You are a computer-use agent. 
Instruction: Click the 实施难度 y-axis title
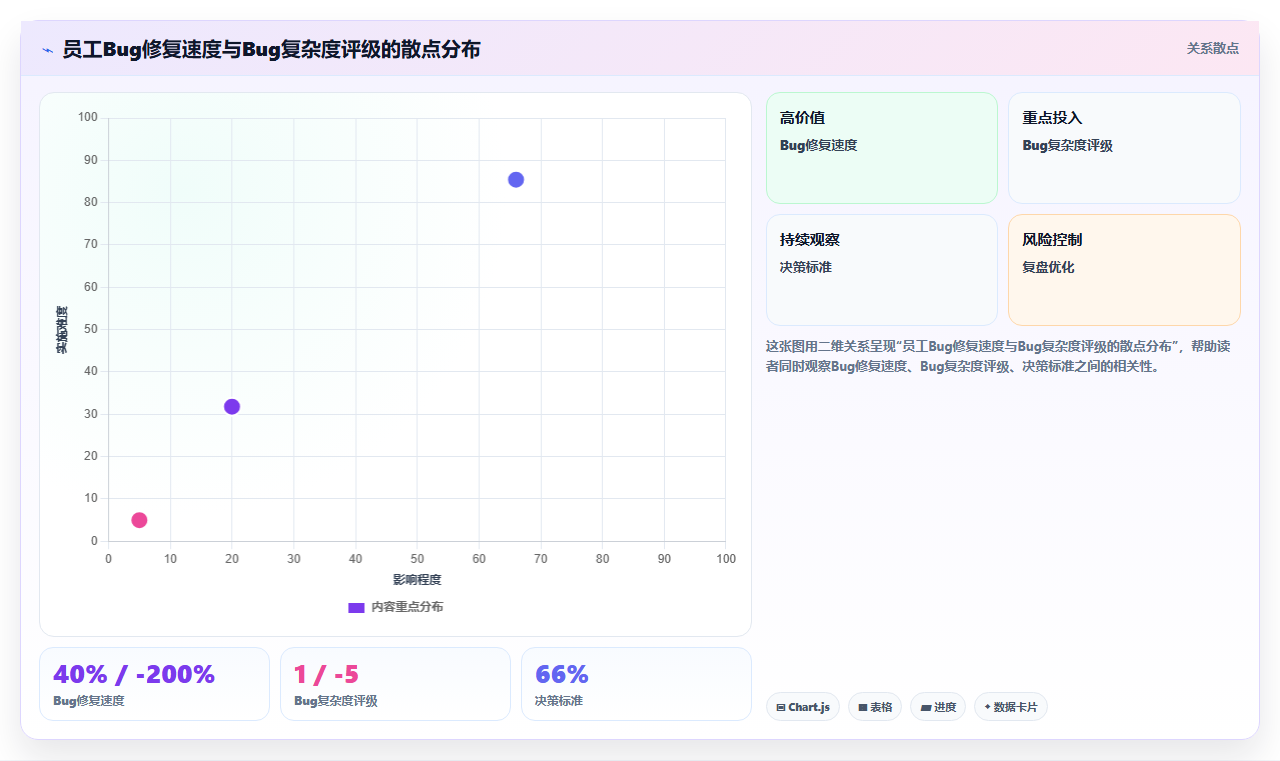coord(62,330)
